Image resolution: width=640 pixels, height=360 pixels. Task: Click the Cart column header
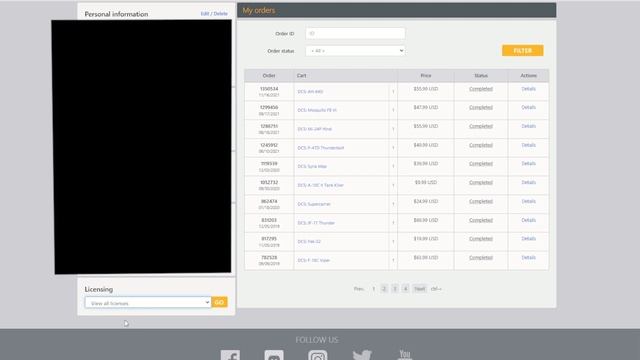coord(345,76)
